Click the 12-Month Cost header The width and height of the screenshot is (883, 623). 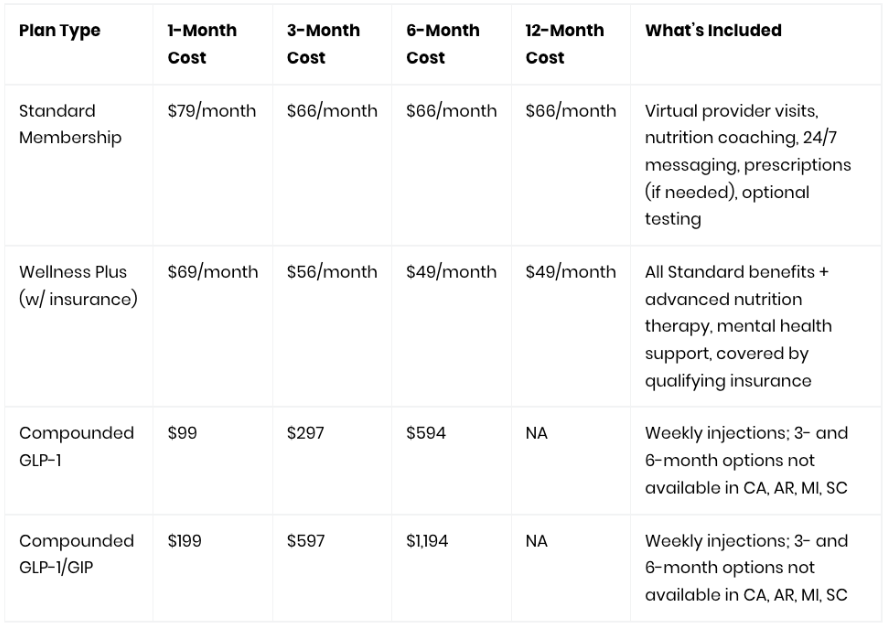coord(564,44)
